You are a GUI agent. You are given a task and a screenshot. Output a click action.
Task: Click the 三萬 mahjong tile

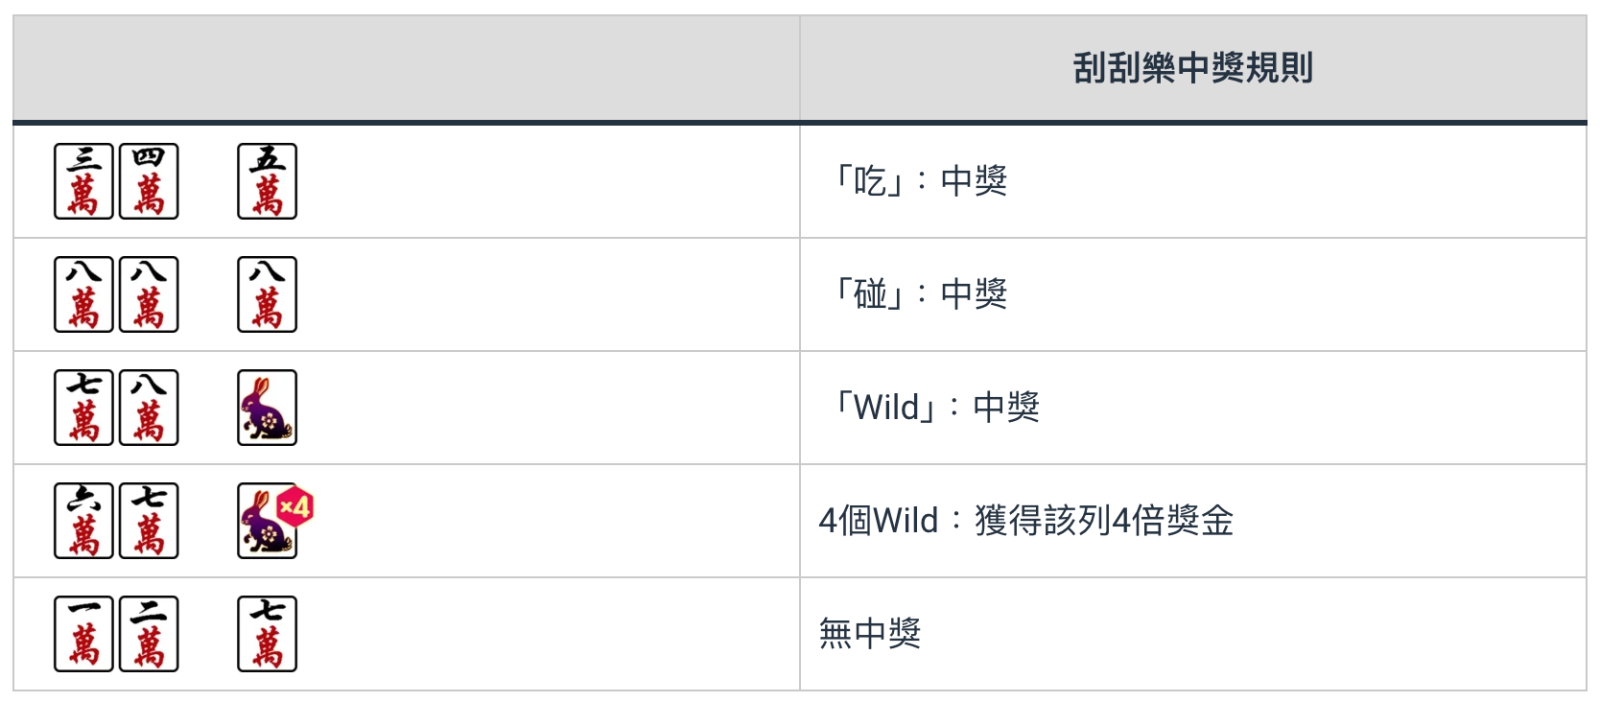(83, 181)
